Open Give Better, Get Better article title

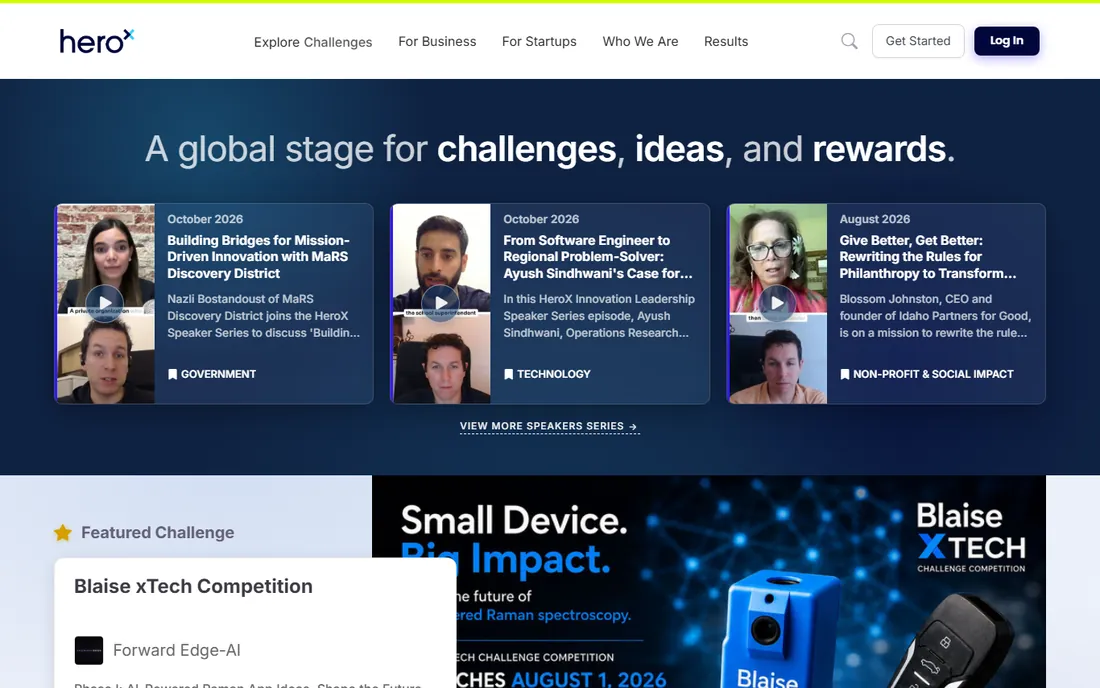pos(927,257)
